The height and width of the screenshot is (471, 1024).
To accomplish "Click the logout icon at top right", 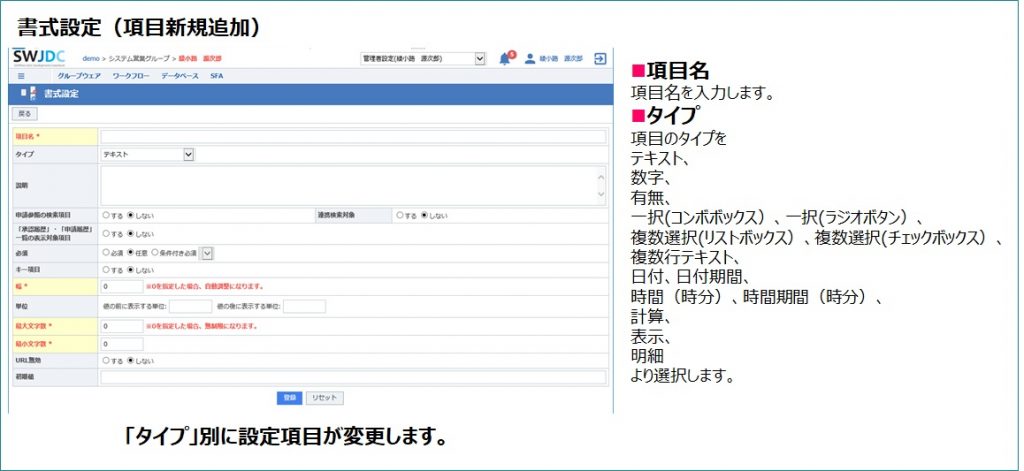I will click(x=599, y=59).
